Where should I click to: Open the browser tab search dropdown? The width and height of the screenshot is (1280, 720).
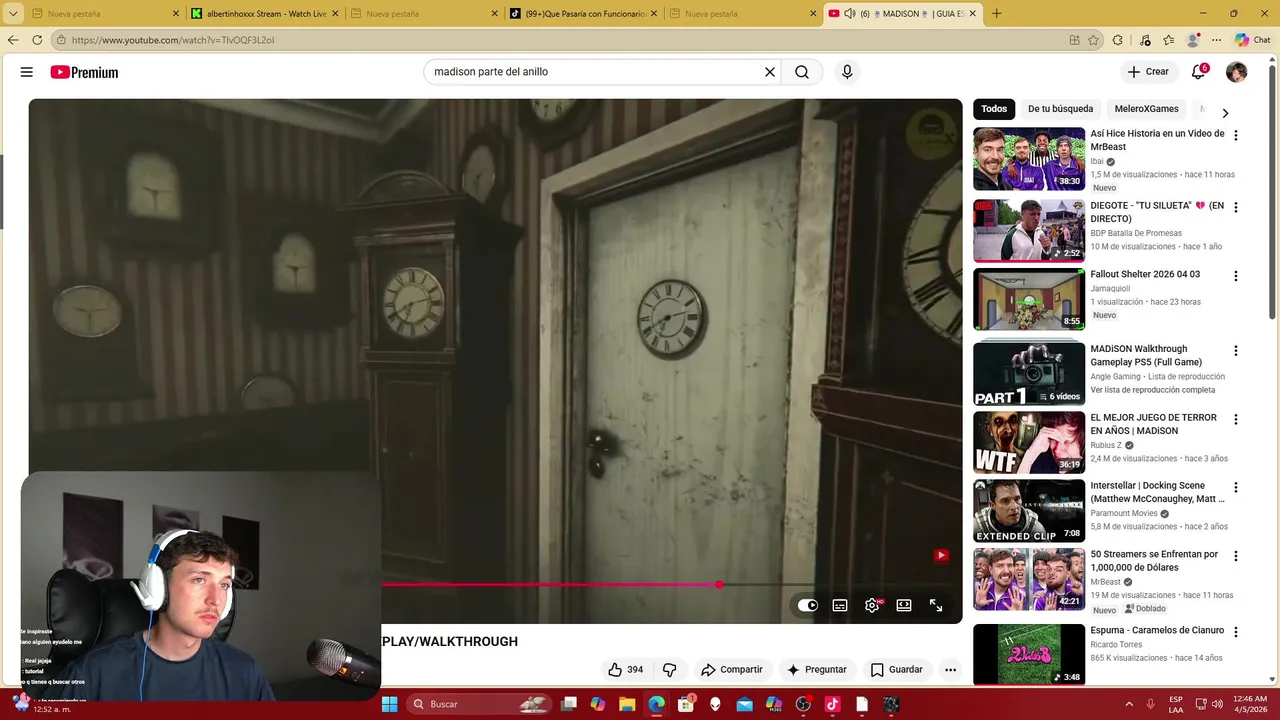point(12,14)
